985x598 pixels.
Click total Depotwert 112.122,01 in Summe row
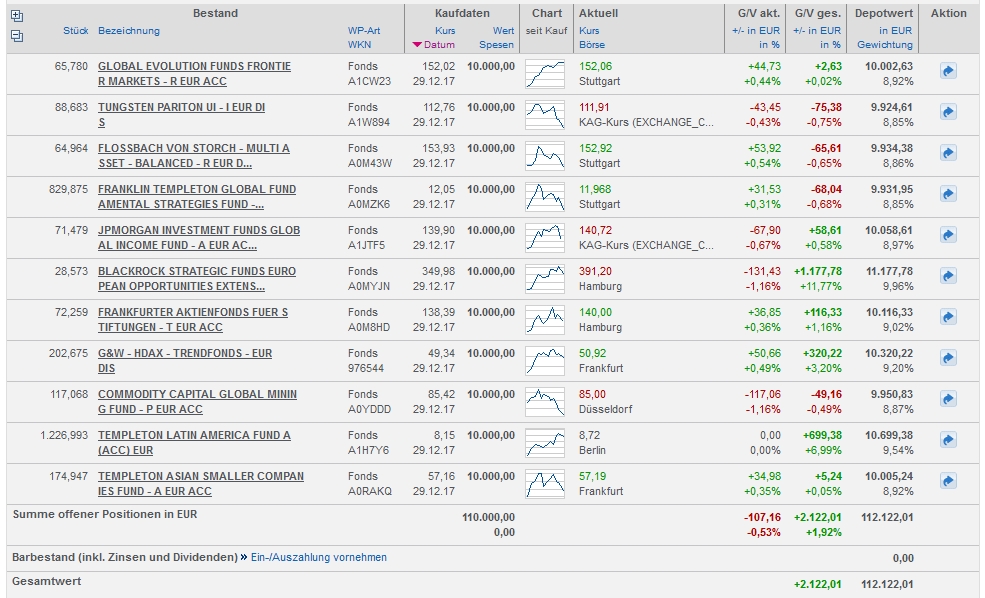click(x=887, y=518)
